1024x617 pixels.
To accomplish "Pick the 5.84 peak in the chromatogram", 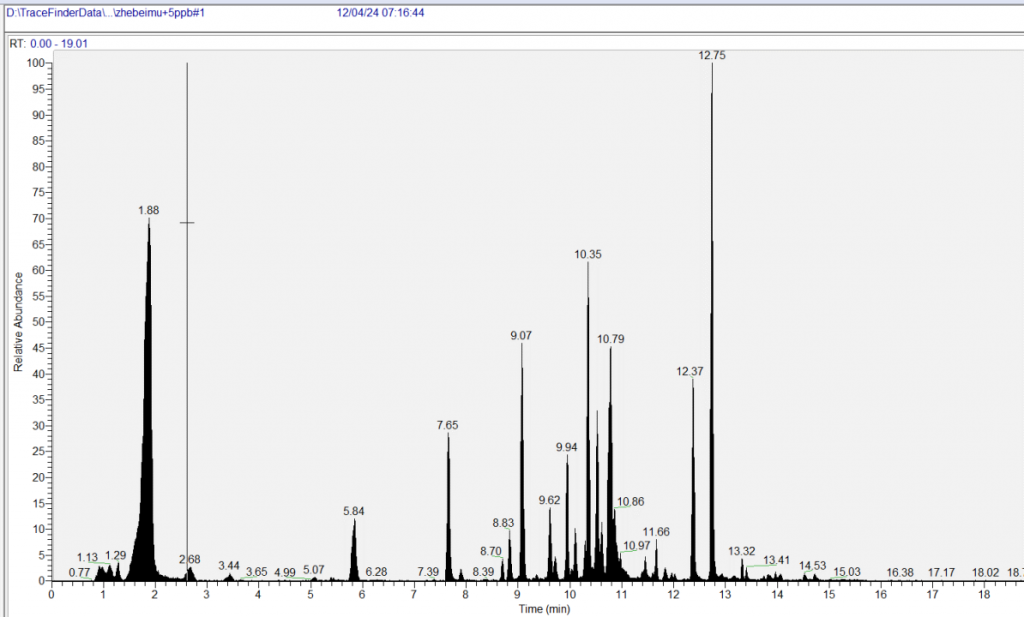I will (354, 512).
